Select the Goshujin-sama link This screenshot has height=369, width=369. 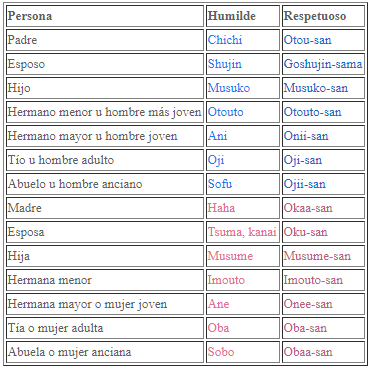click(x=323, y=64)
